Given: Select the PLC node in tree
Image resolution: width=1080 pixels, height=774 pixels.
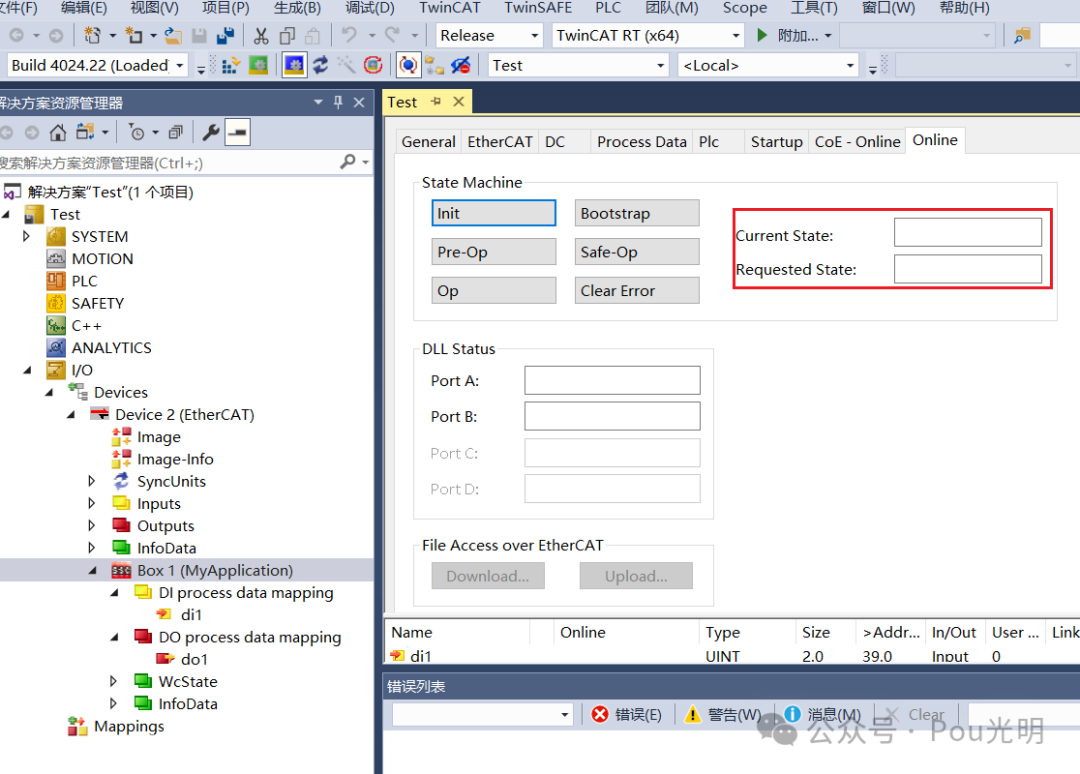Looking at the screenshot, I should tap(85, 281).
